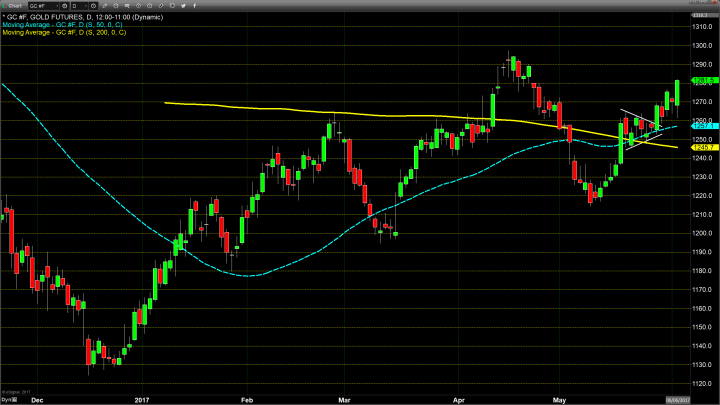Select the yellow 1245.7 average tag
The height and width of the screenshot is (405, 720).
pos(700,147)
